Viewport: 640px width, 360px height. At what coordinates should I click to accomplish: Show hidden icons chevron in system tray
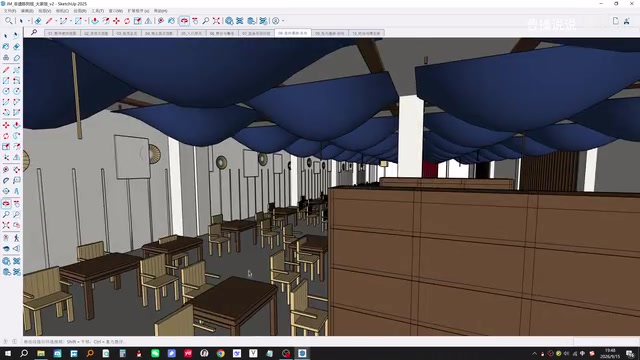coord(534,353)
